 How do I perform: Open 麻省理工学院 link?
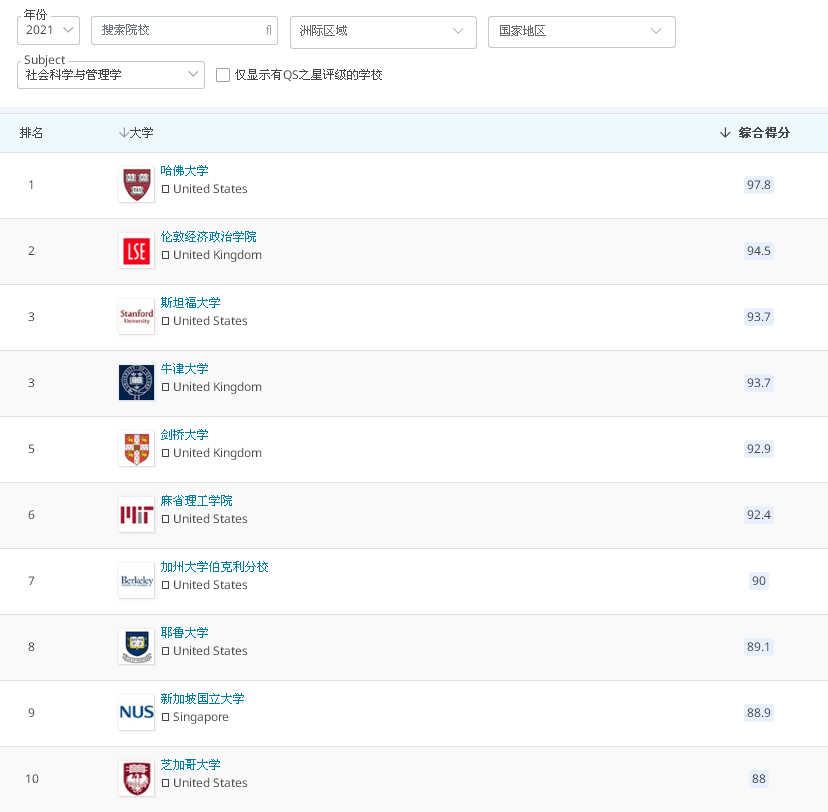pos(196,501)
